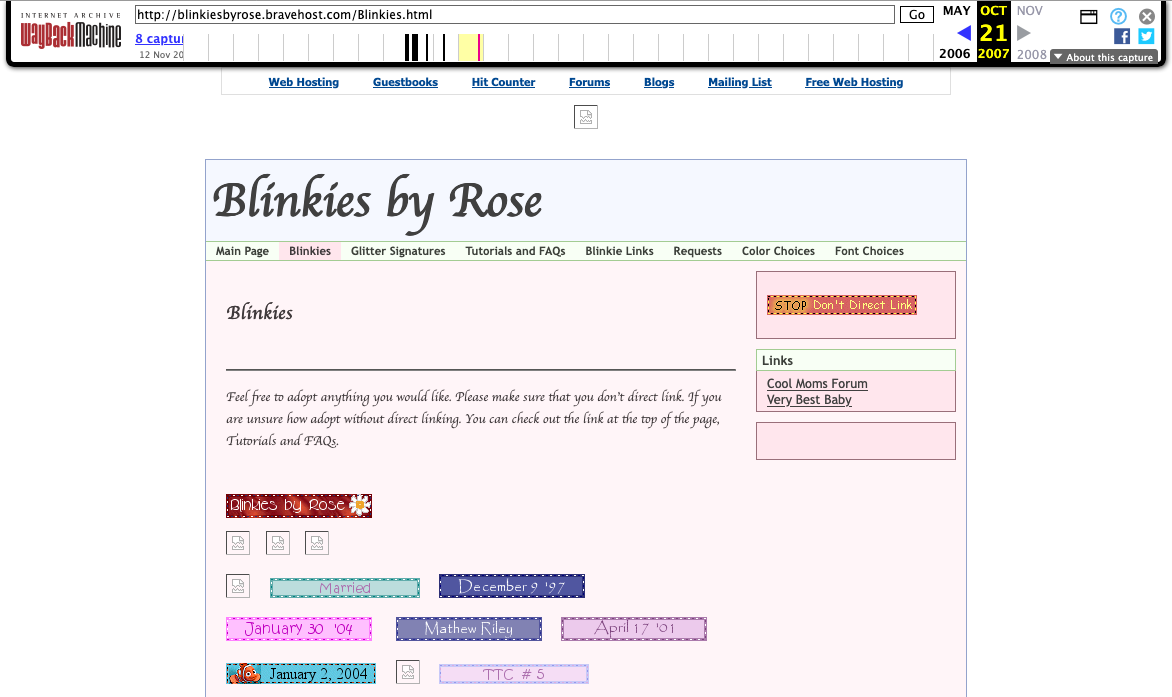This screenshot has height=697, width=1172.
Task: Open Cool Moms Forum link
Action: [817, 384]
